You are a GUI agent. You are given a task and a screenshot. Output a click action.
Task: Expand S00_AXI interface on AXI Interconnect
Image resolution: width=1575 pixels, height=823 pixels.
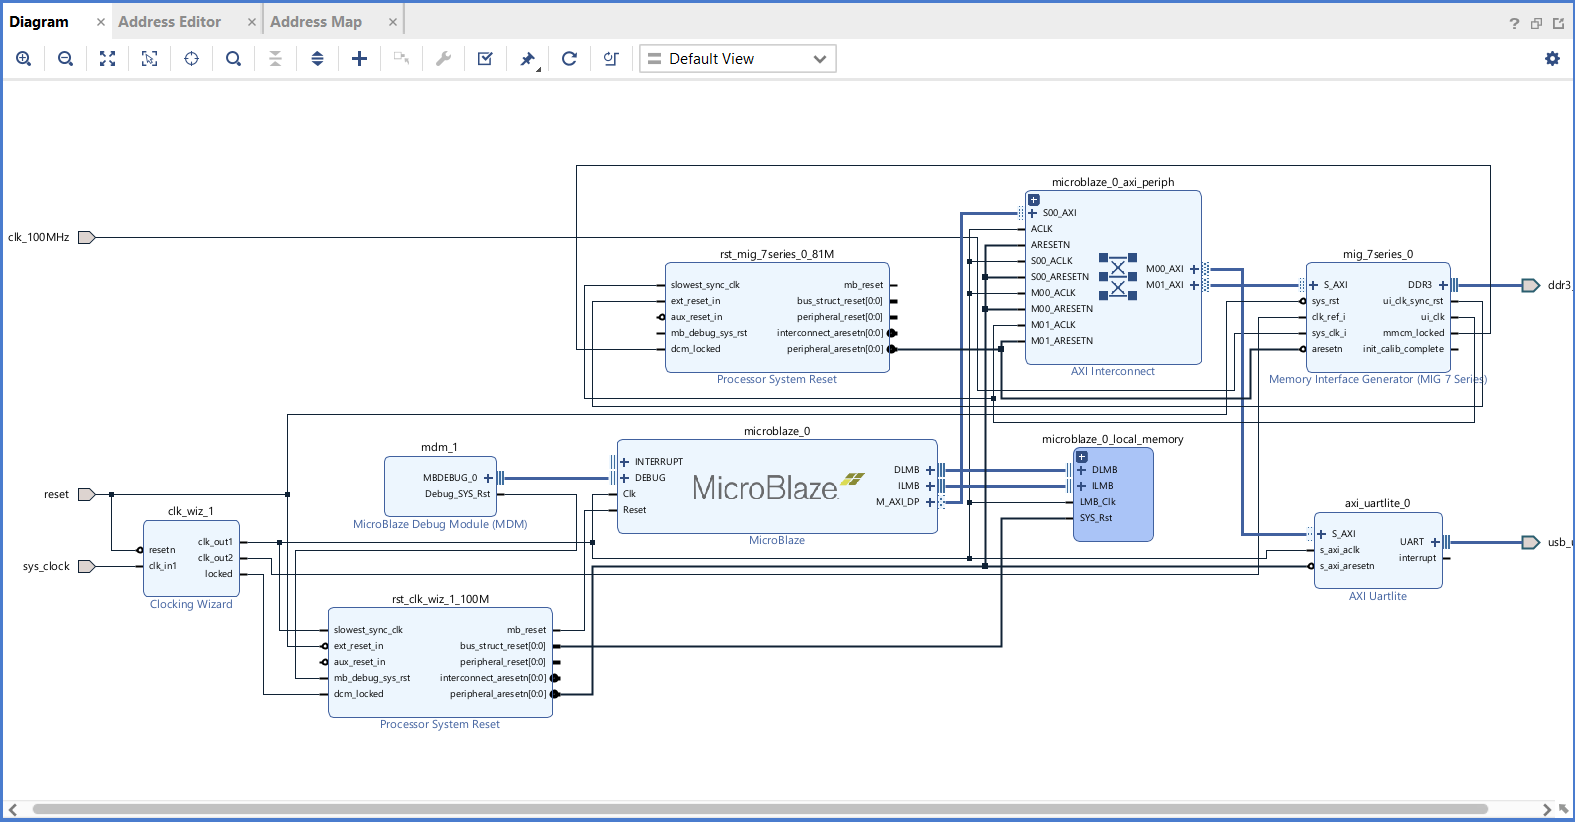1033,213
